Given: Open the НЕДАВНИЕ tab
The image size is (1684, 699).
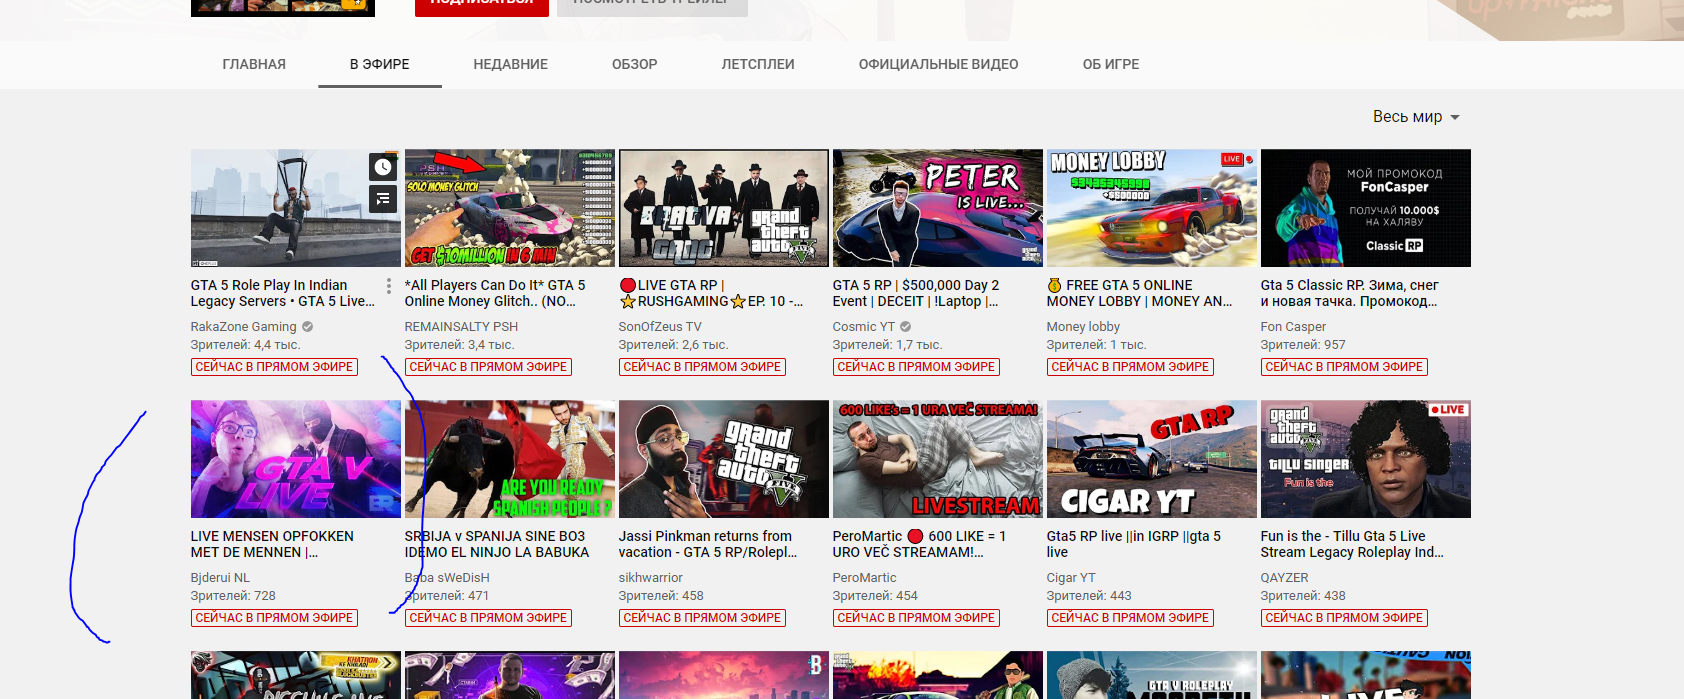Looking at the screenshot, I should [510, 64].
